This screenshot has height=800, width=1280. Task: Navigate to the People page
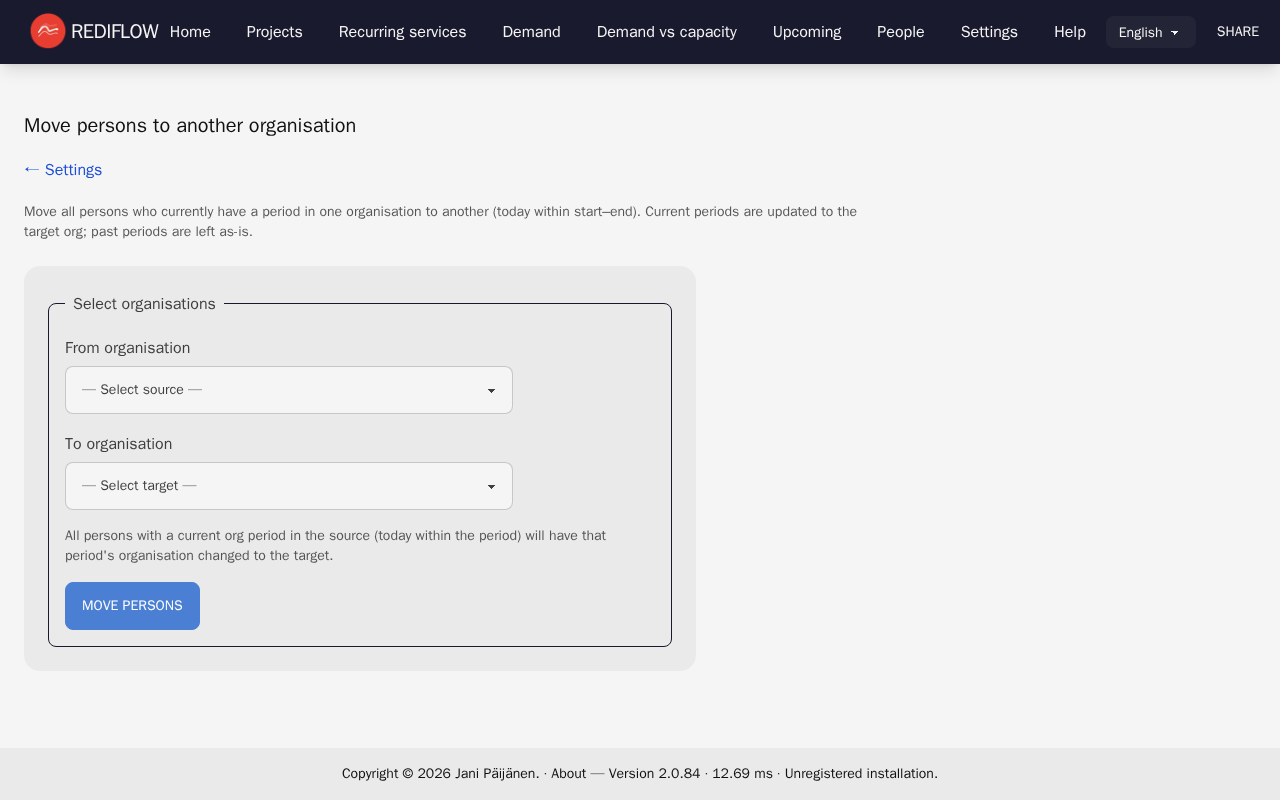coord(900,32)
